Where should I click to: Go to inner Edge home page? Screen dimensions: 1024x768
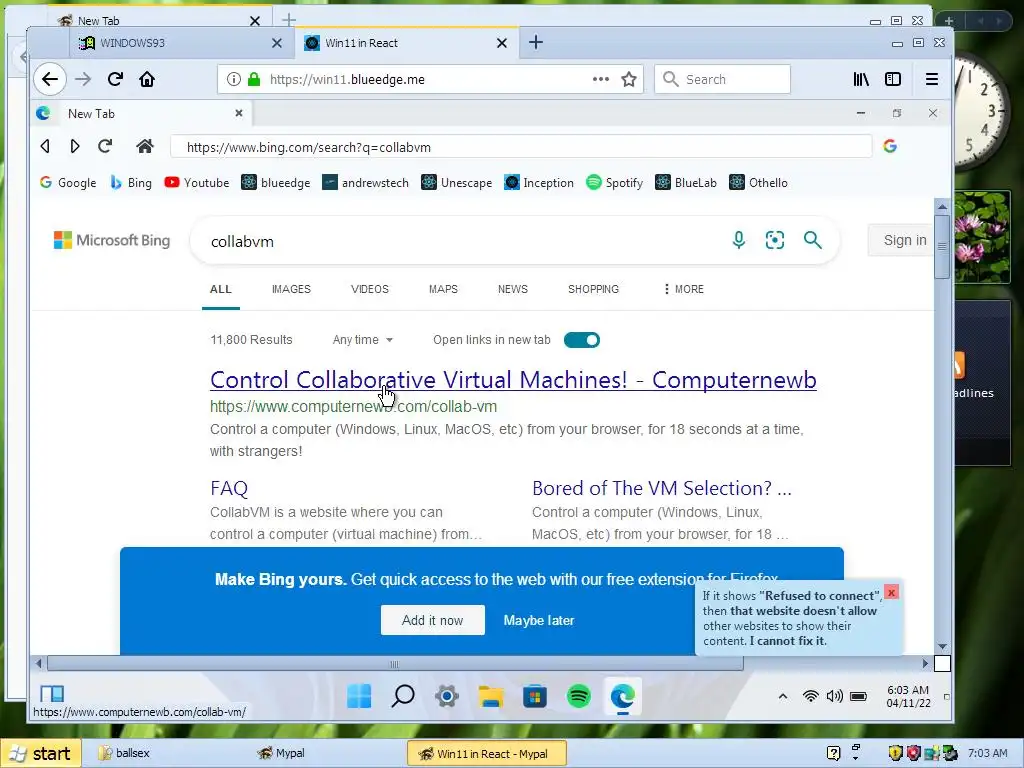pos(145,146)
